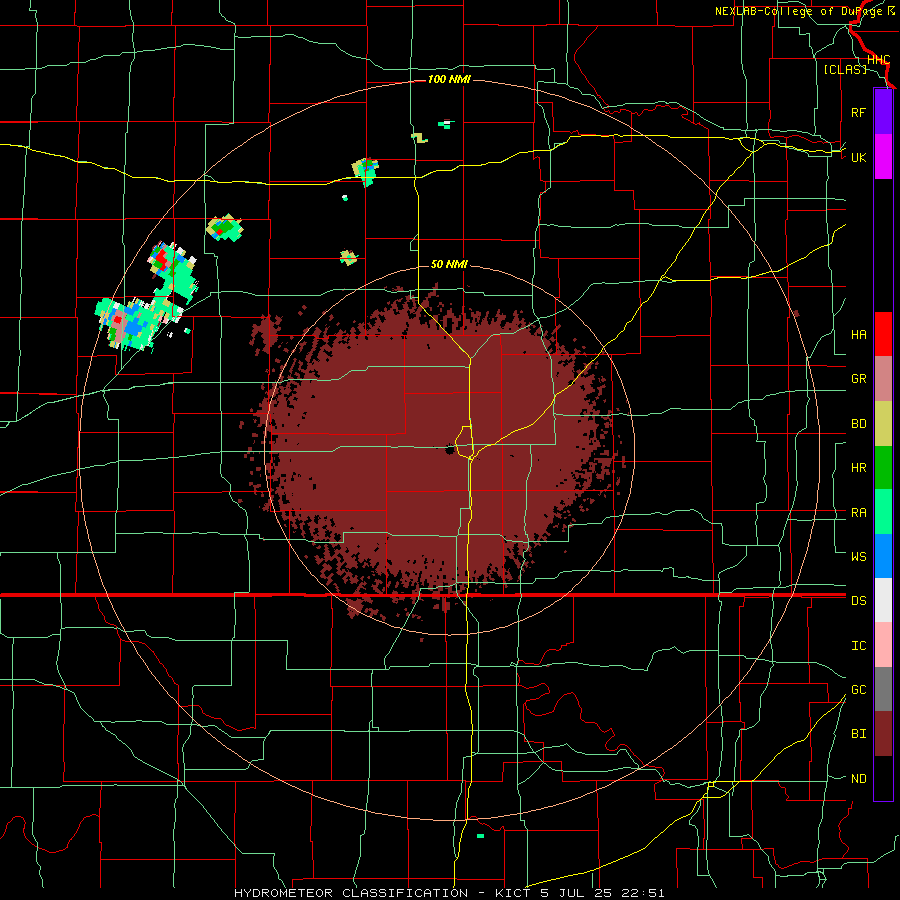900x900 pixels.
Task: Click the DS white legend swatch
Action: click(883, 600)
